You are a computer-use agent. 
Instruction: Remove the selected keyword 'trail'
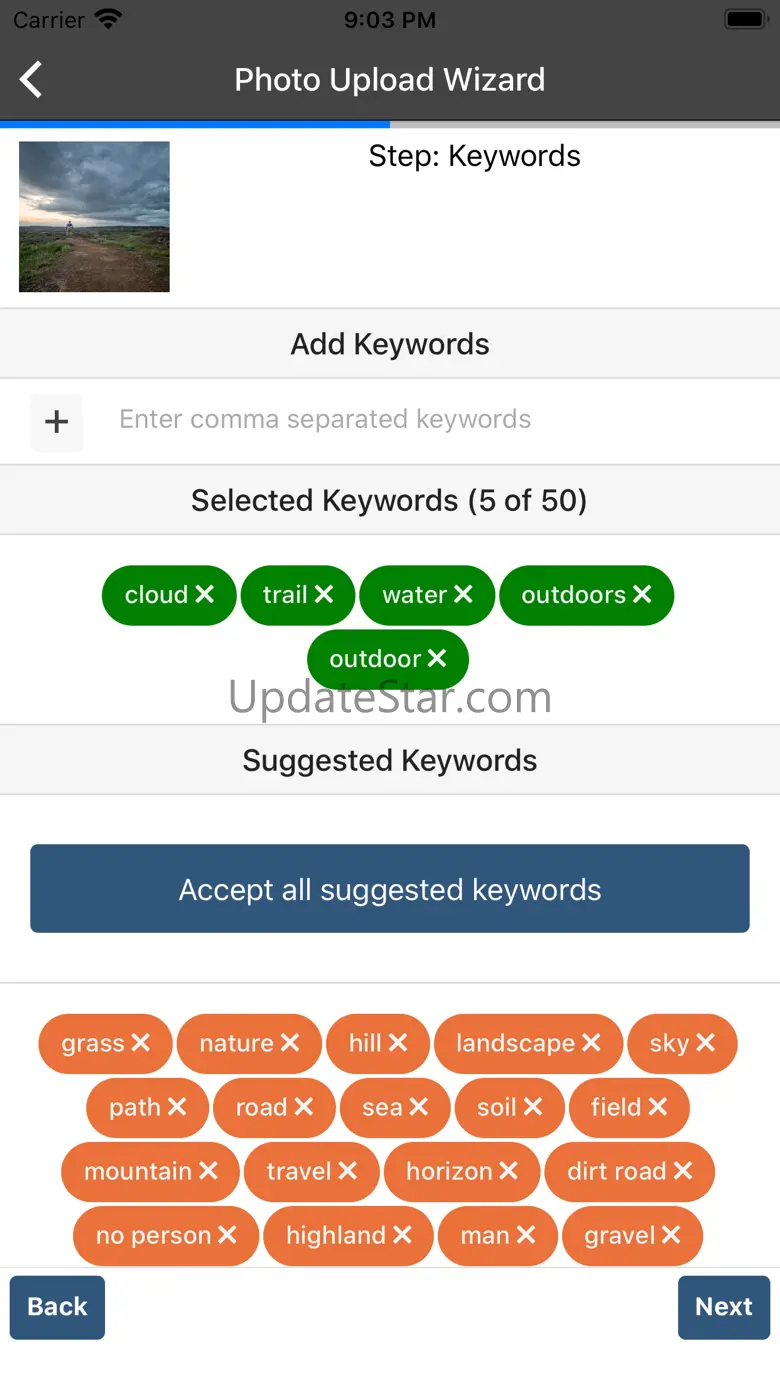tap(324, 595)
